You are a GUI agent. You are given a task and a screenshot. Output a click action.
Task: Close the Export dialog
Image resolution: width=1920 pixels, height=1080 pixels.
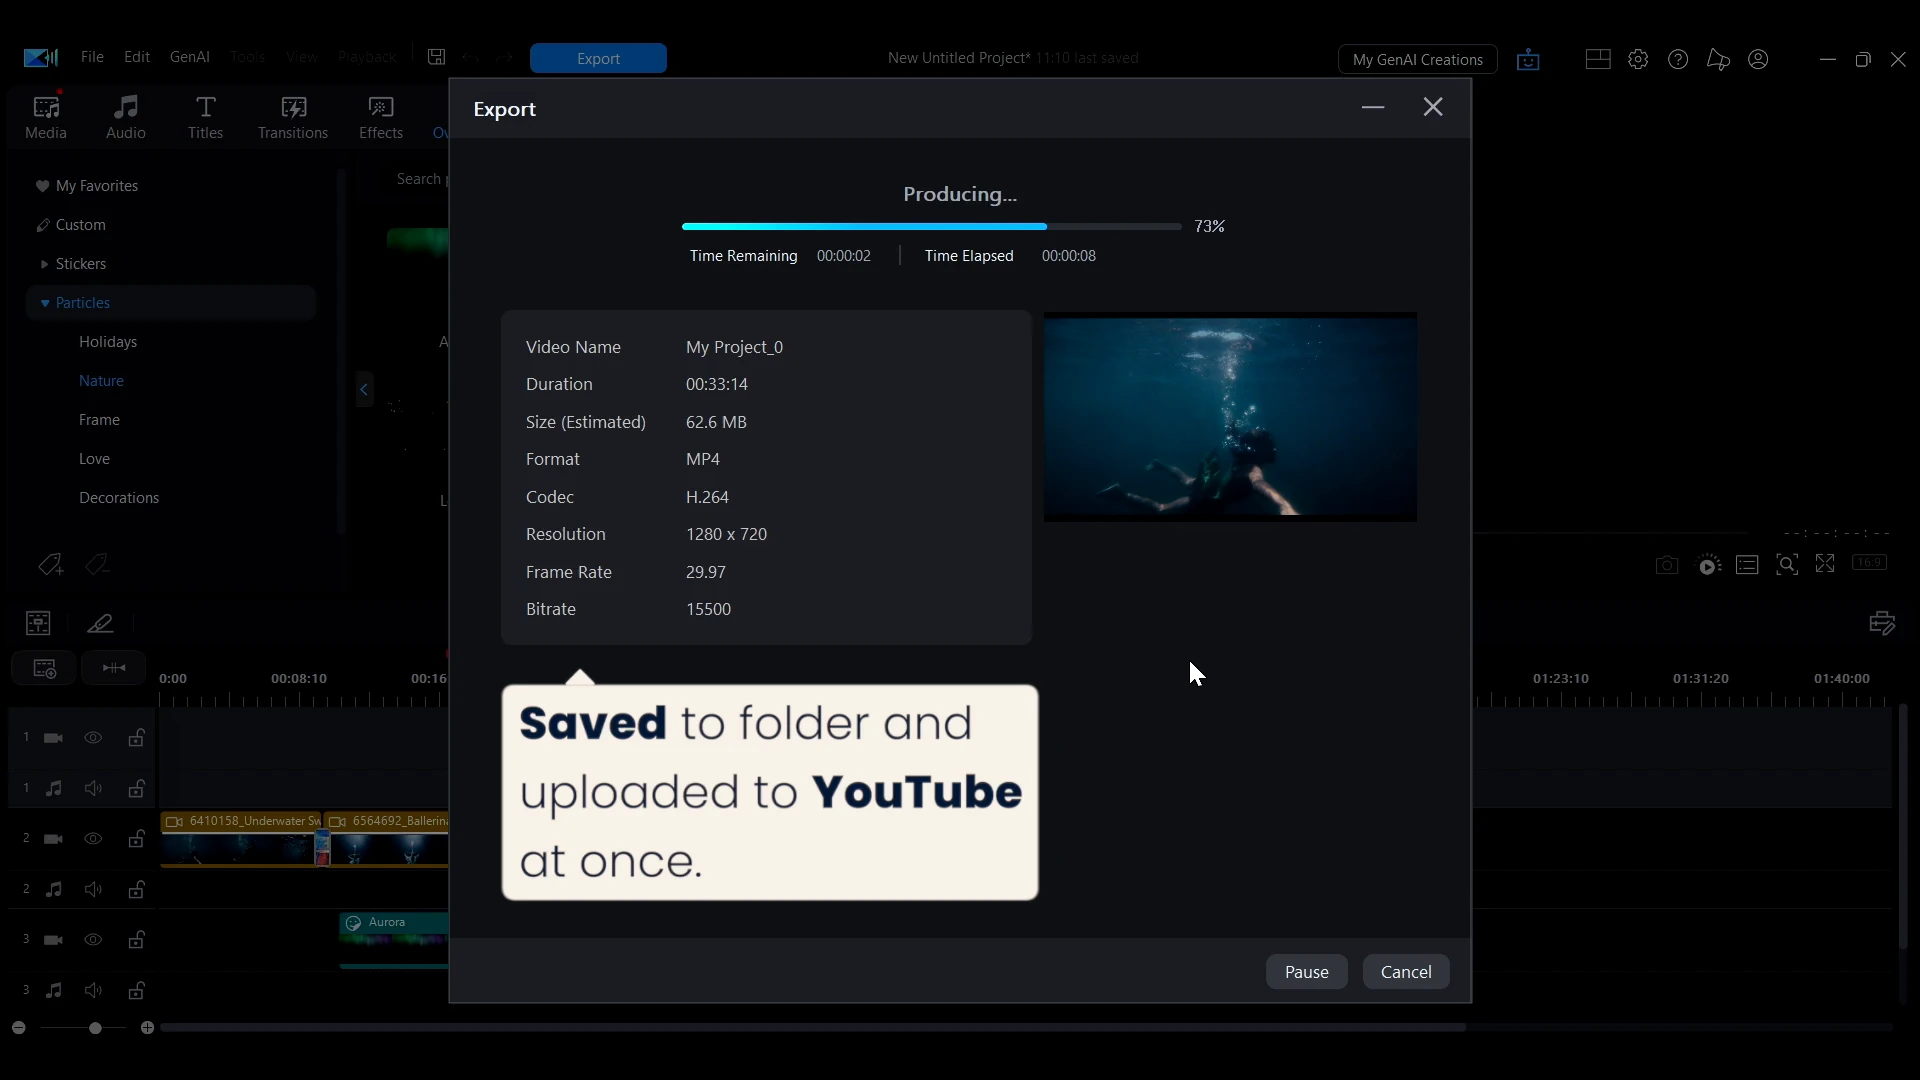(x=1433, y=107)
